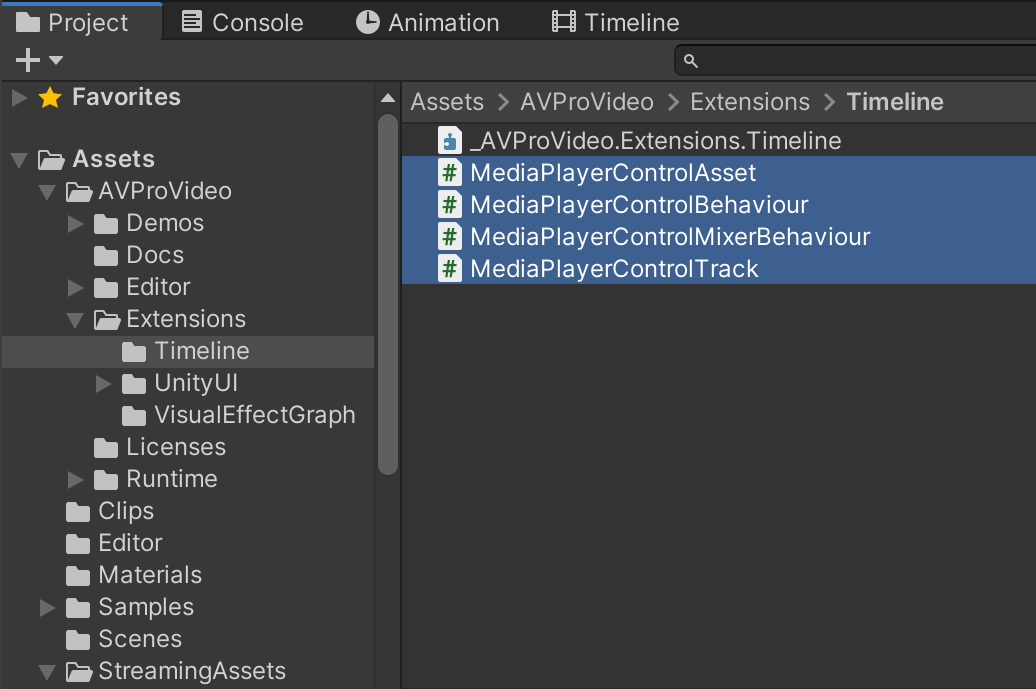Click the MediaPlayerControlTrack script icon
Screen dimensions: 1036x689
coord(450,269)
